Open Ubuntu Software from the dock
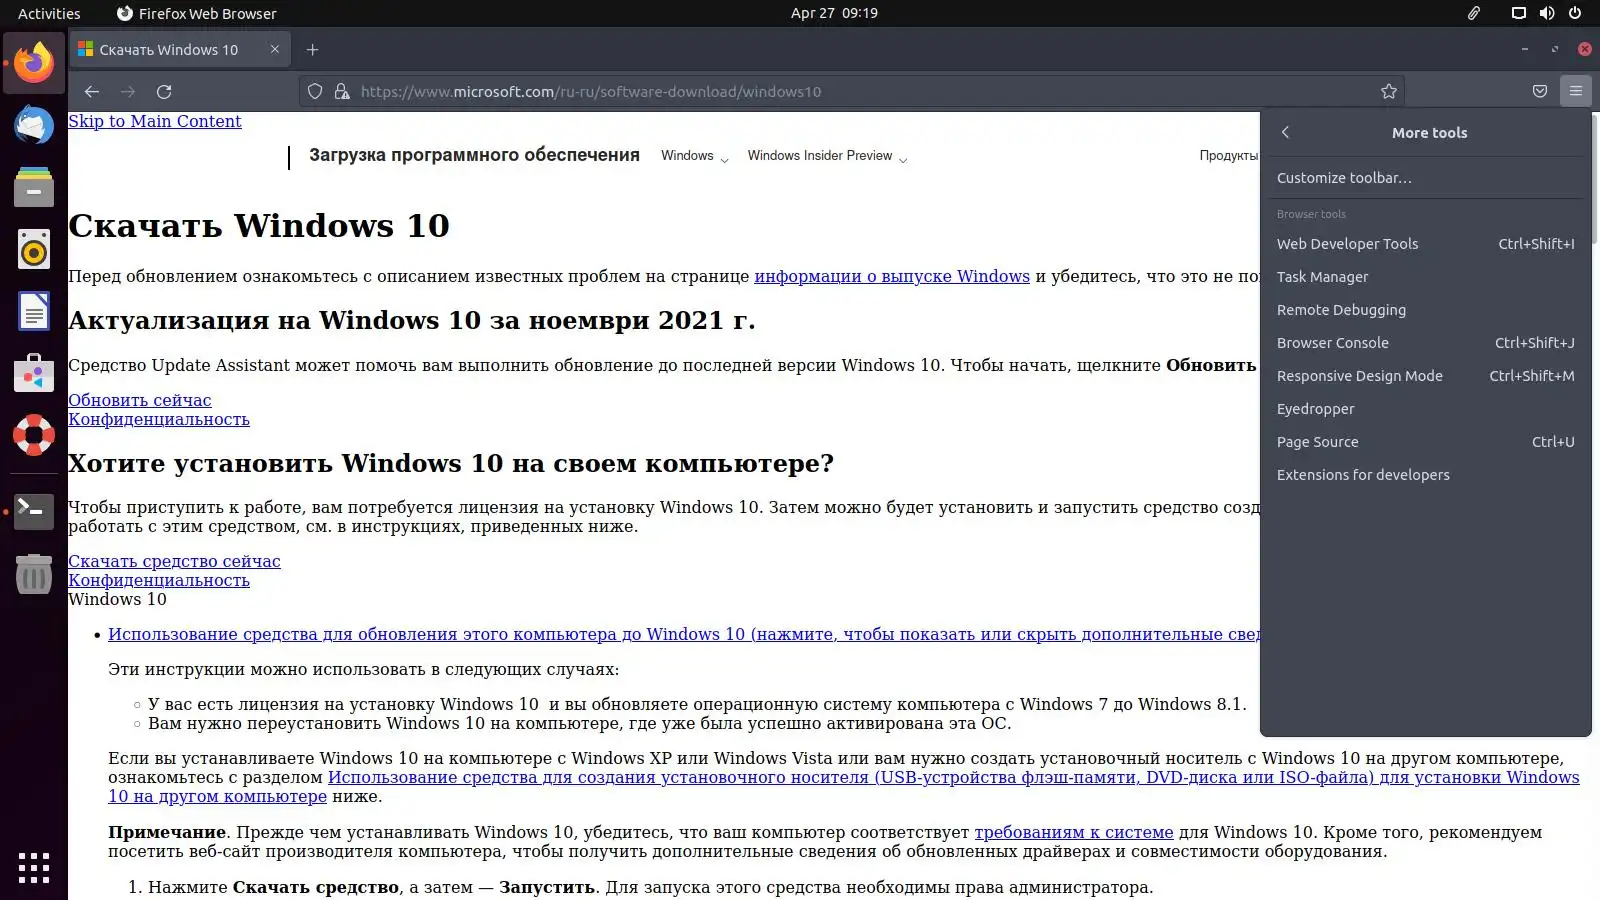Image resolution: width=1600 pixels, height=900 pixels. 34,374
